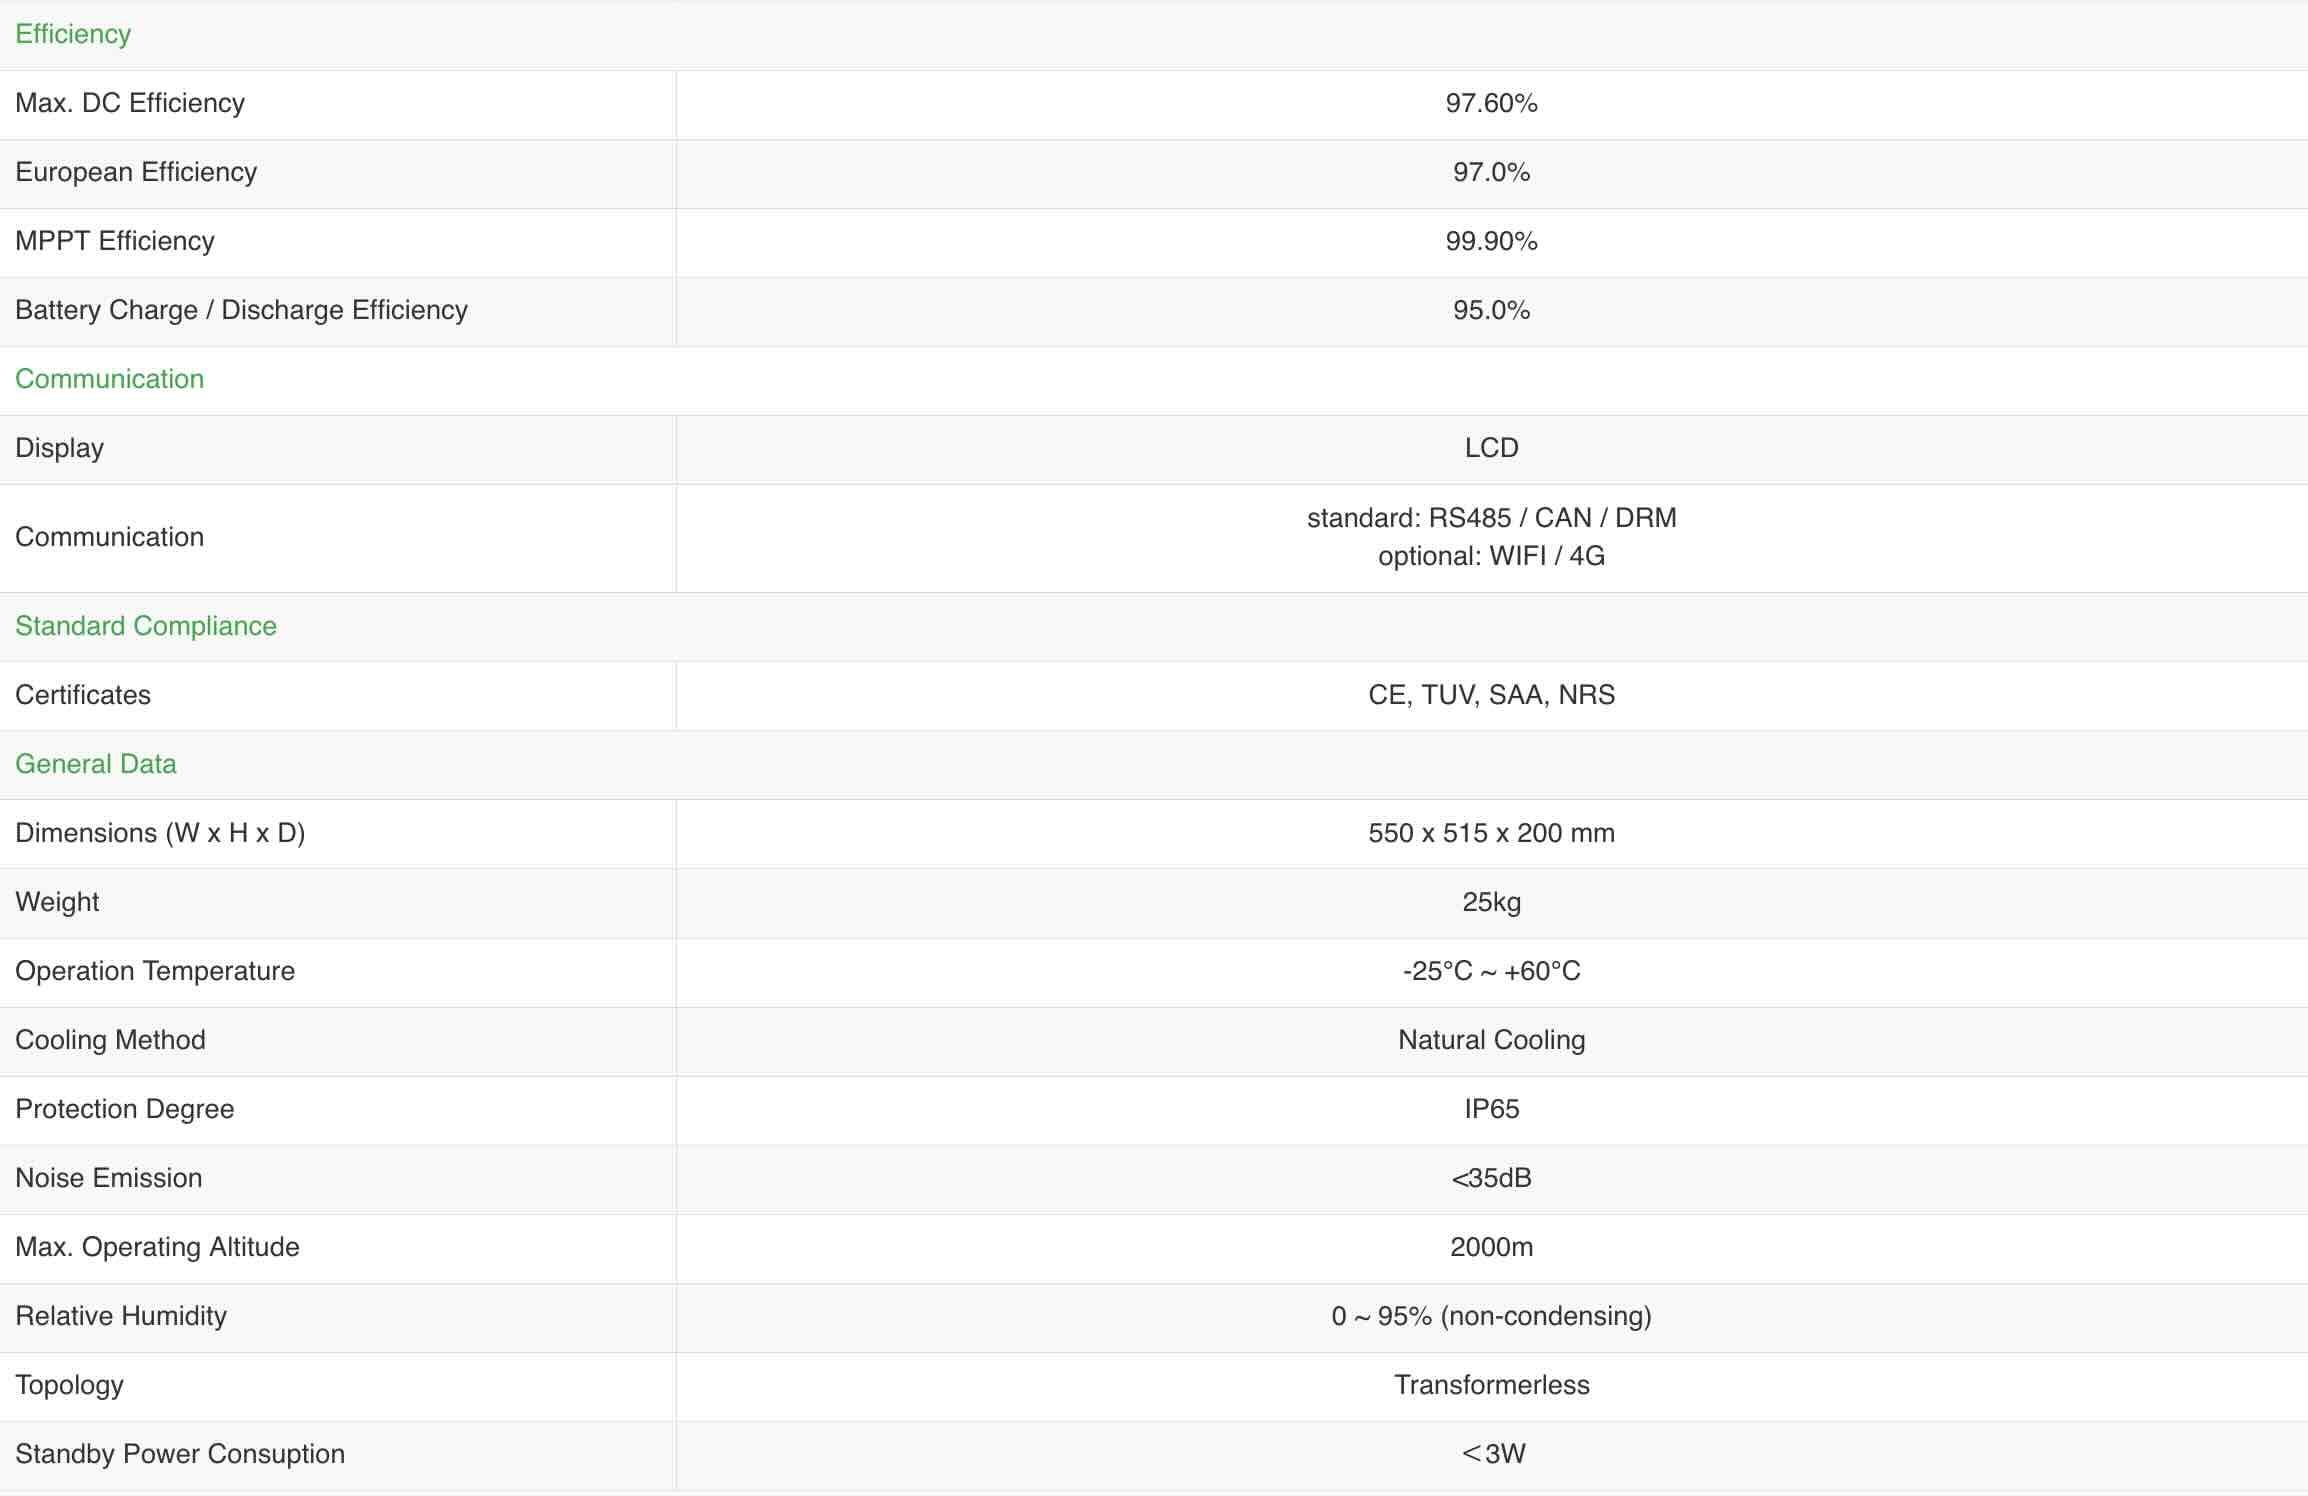Select the Max. DC Efficiency label
This screenshot has height=1496, width=2308.
point(130,103)
